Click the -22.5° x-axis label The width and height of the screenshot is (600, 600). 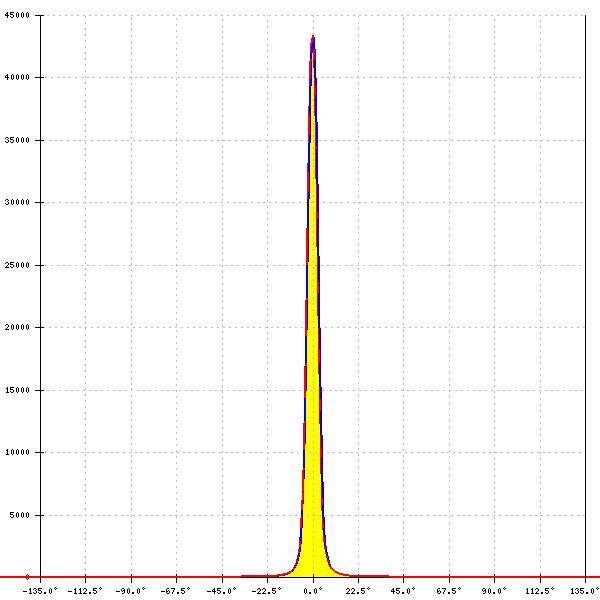pyautogui.click(x=266, y=591)
